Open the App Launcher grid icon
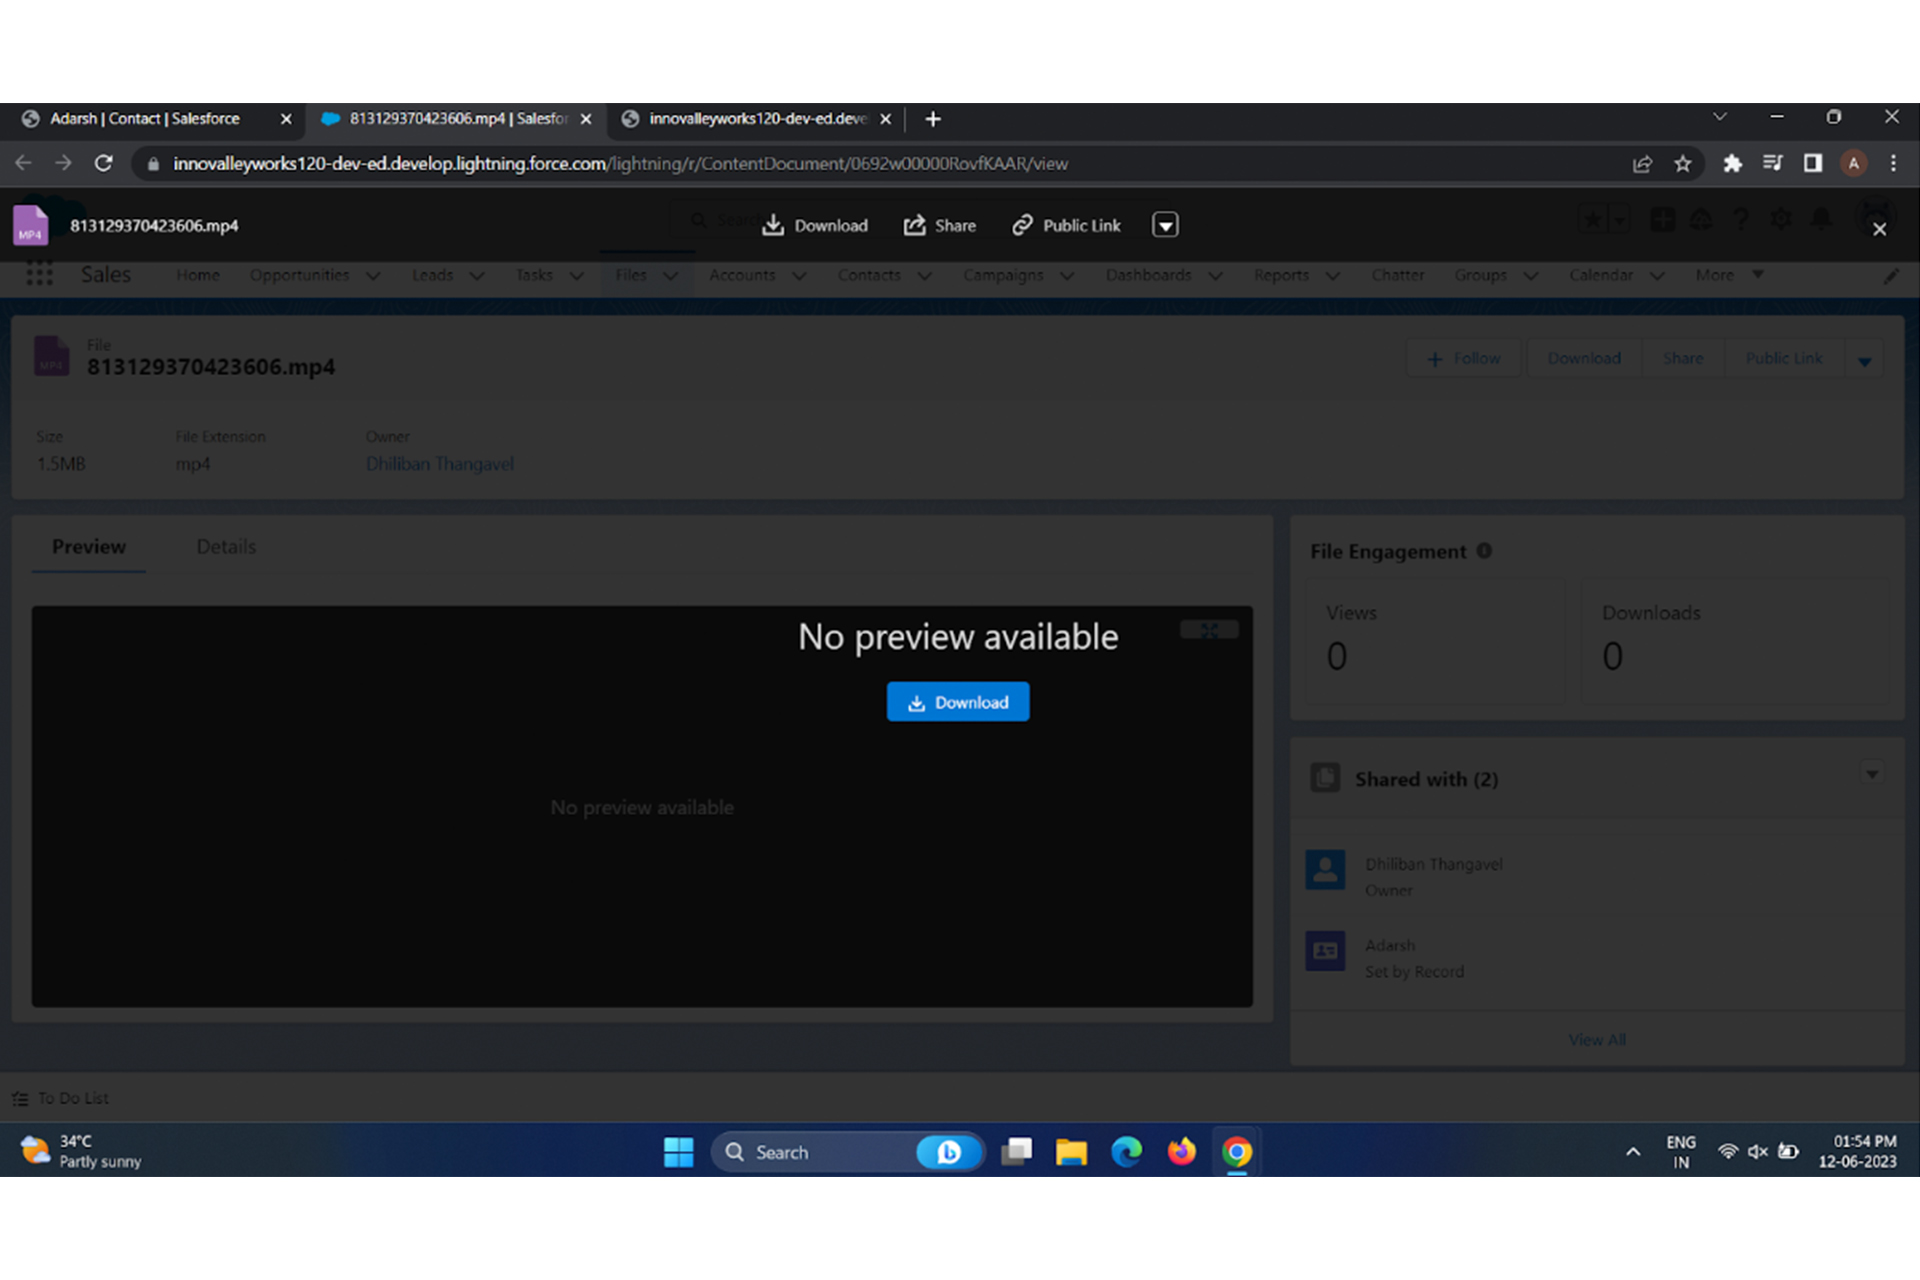1920x1280 pixels. 39,274
